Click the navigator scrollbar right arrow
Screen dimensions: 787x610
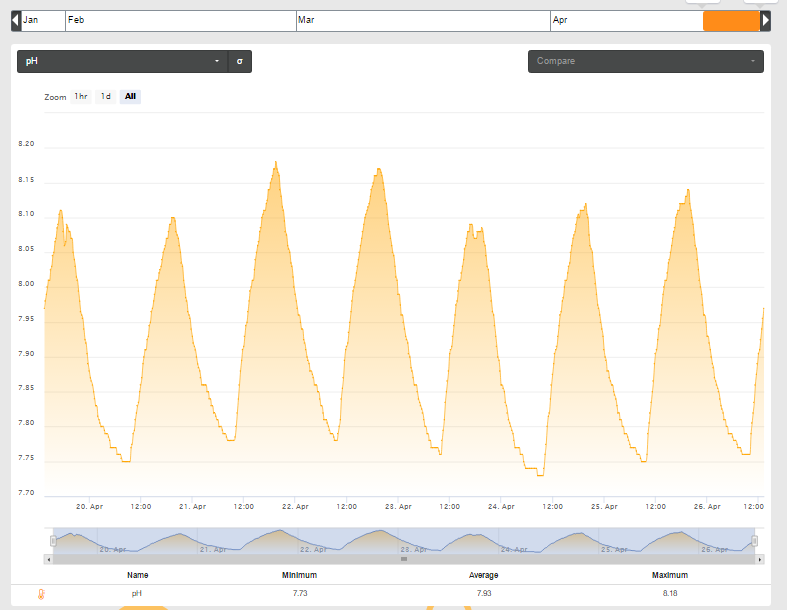pyautogui.click(x=760, y=559)
